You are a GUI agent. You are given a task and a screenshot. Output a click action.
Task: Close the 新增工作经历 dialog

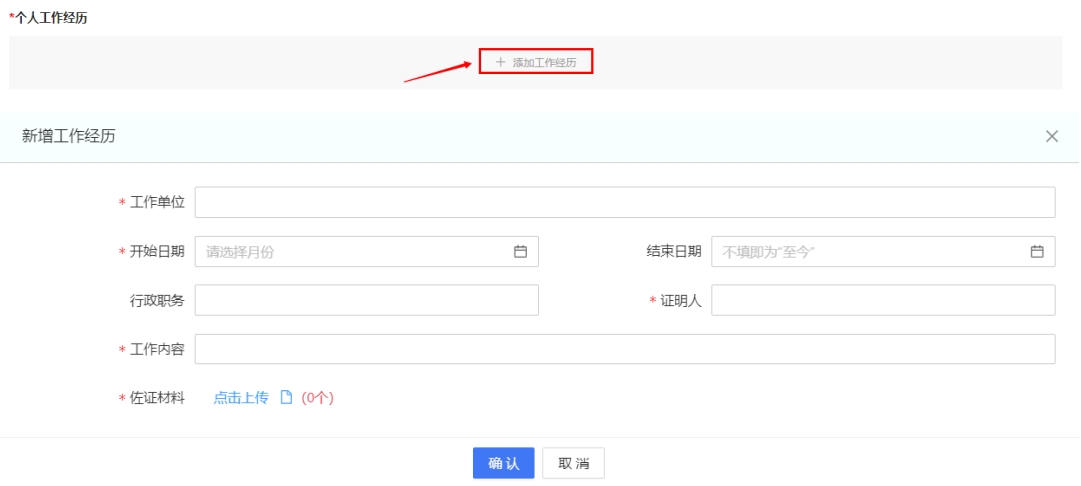click(1051, 136)
